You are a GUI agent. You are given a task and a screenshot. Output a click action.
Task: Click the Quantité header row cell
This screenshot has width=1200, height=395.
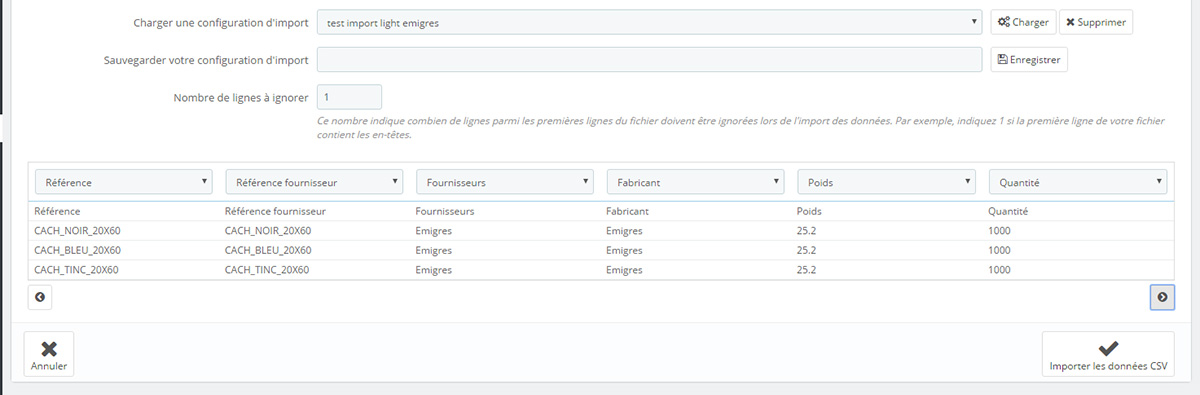pyautogui.click(x=1008, y=212)
